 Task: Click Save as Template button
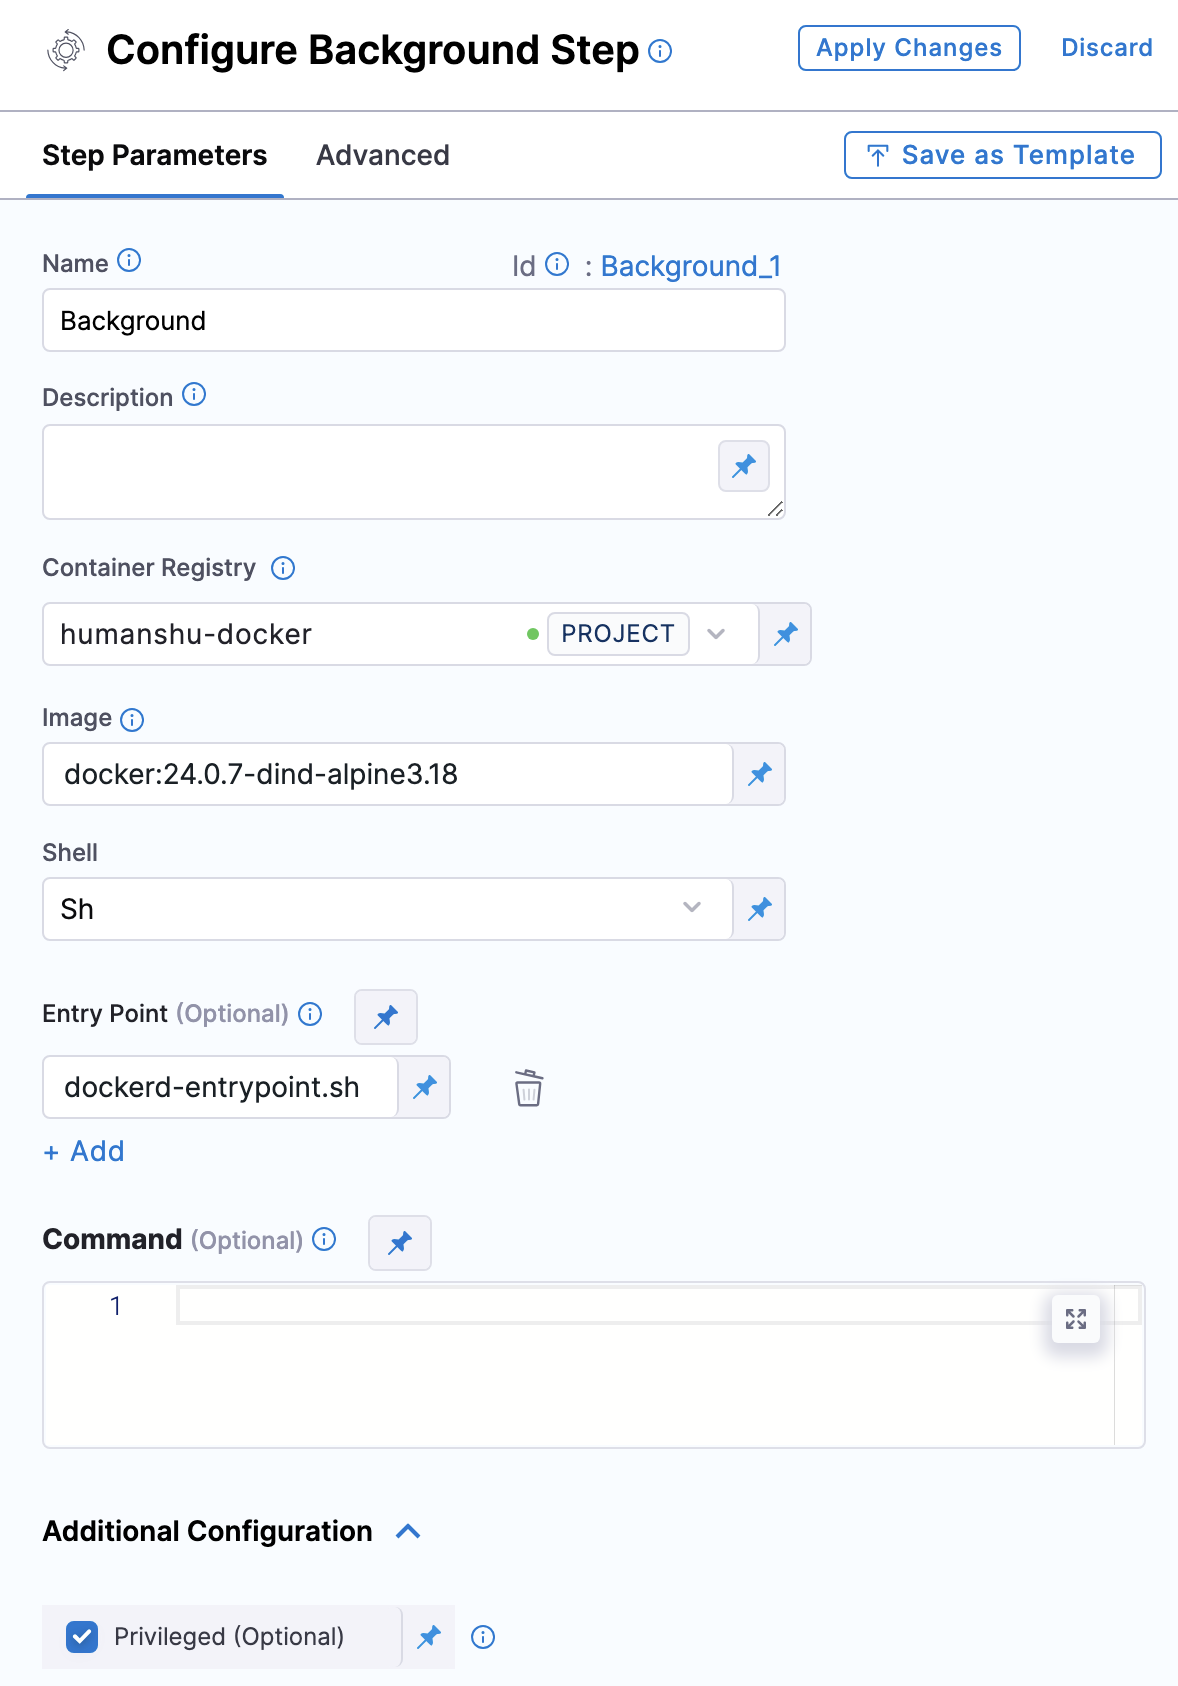(1002, 155)
